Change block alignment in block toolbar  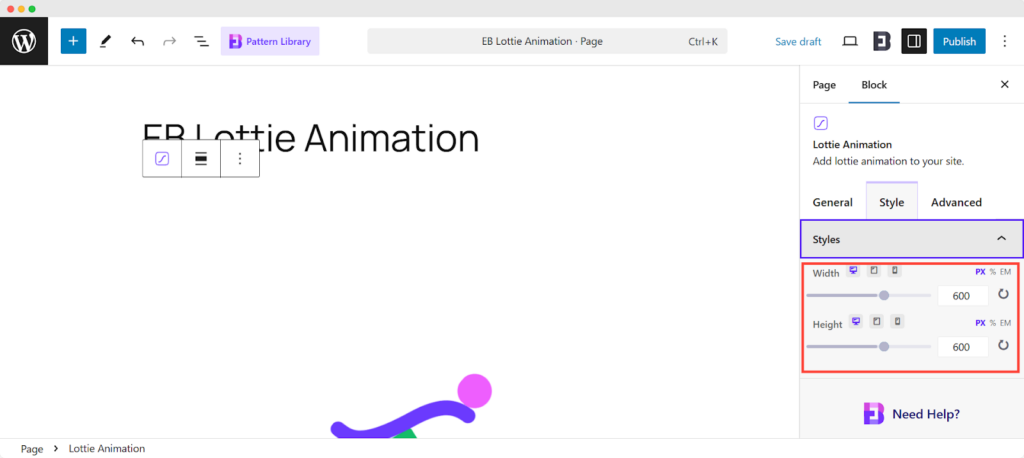tap(201, 158)
